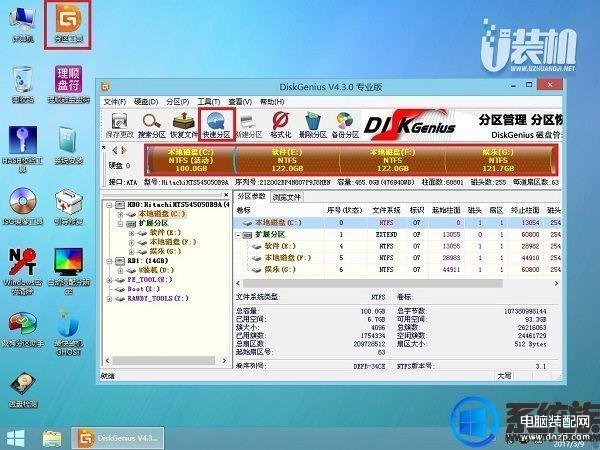Viewport: 600px width, 450px height.
Task: Click DiskGenius V4.3 taskbar button
Action: tap(118, 438)
